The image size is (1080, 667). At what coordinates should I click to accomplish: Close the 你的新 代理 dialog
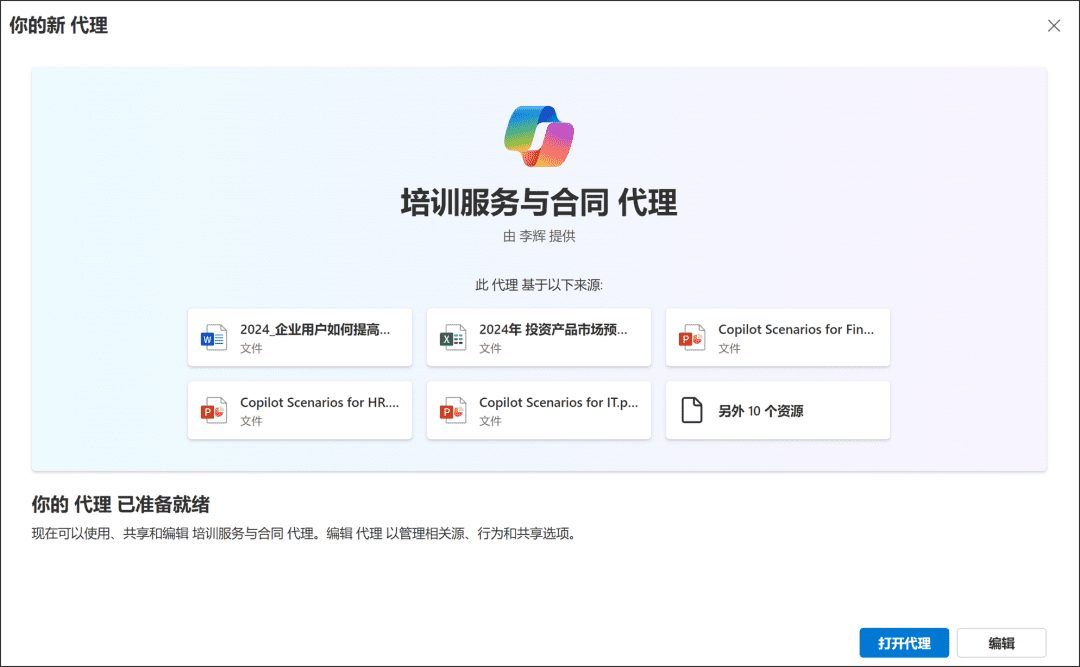click(x=1054, y=25)
